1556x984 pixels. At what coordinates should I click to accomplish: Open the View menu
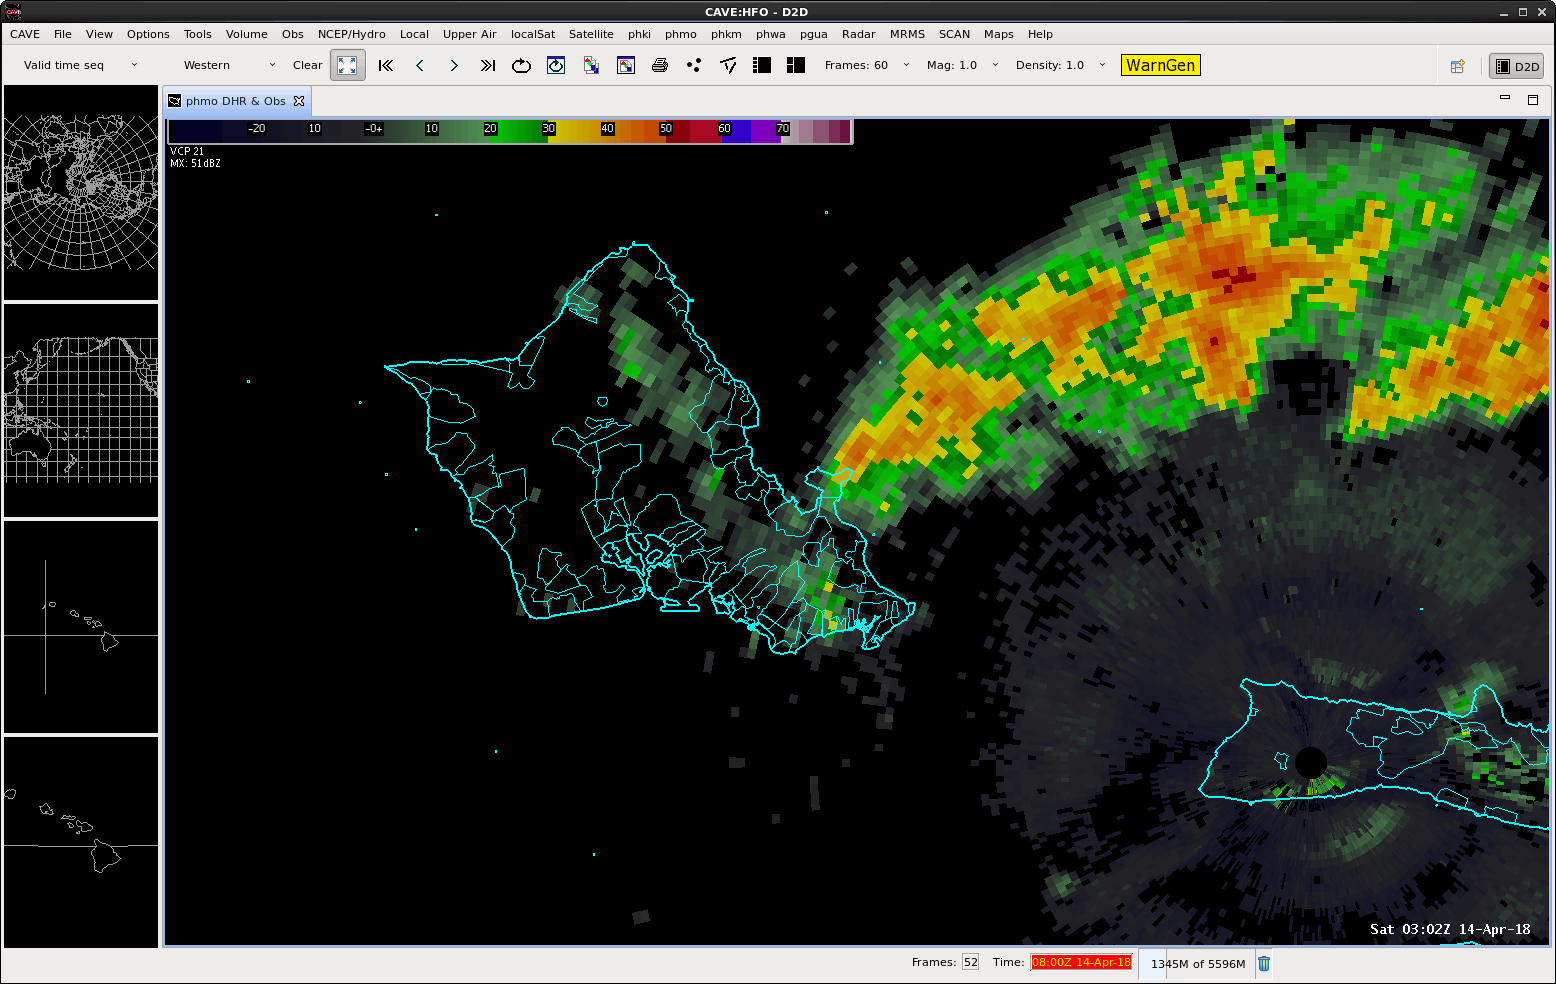point(99,34)
